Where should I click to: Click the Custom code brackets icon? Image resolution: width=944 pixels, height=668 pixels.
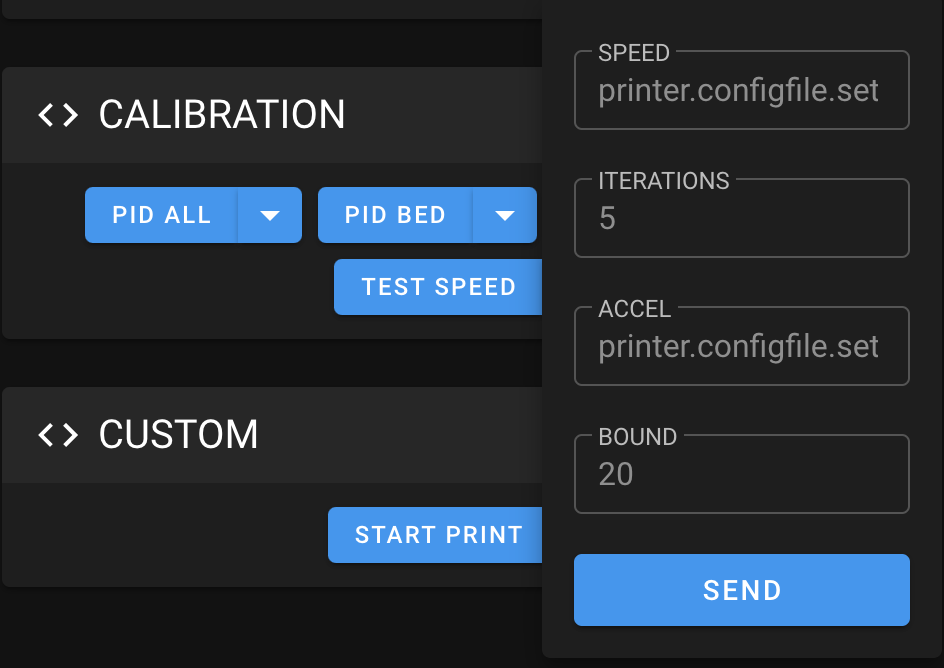point(58,435)
